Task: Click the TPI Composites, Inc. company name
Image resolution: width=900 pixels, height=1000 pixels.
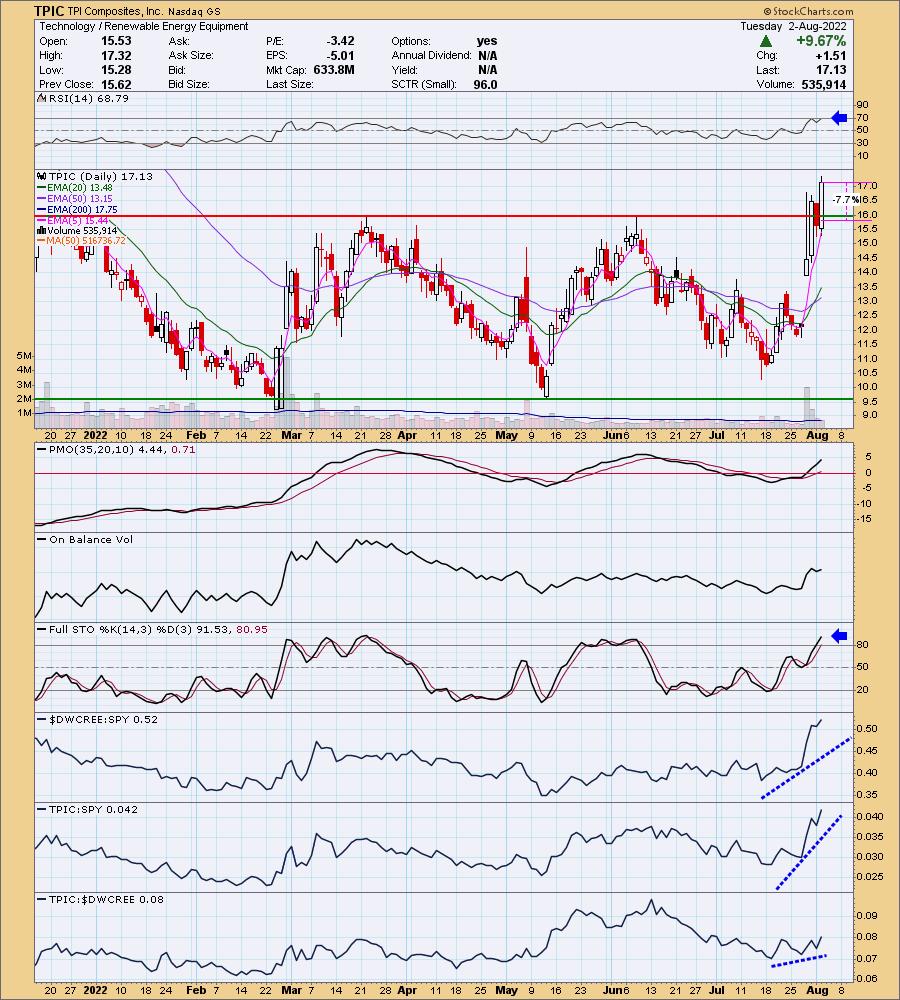Action: tap(115, 11)
